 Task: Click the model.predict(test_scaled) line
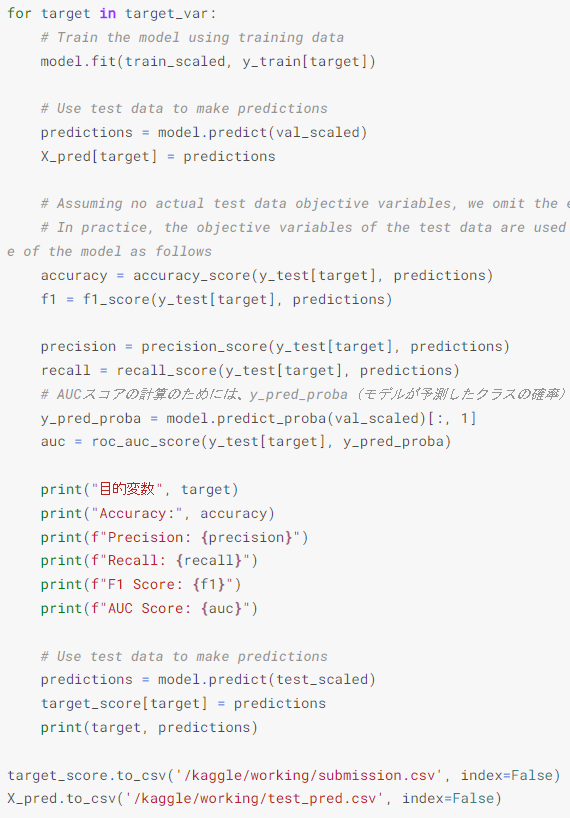[208, 679]
